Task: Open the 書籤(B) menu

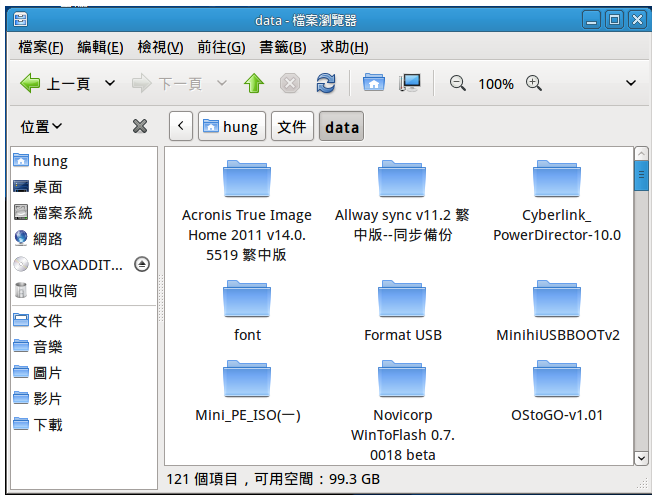Action: click(x=282, y=47)
